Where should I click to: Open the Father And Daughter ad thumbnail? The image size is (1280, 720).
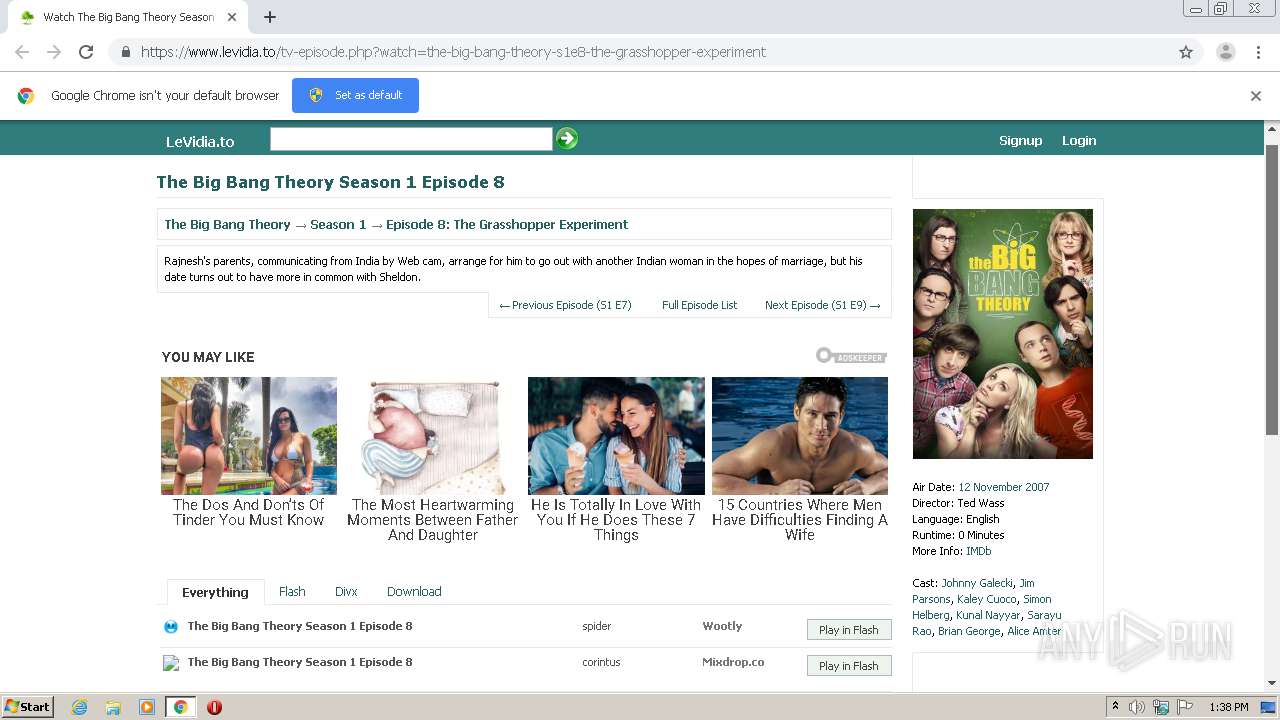point(432,436)
